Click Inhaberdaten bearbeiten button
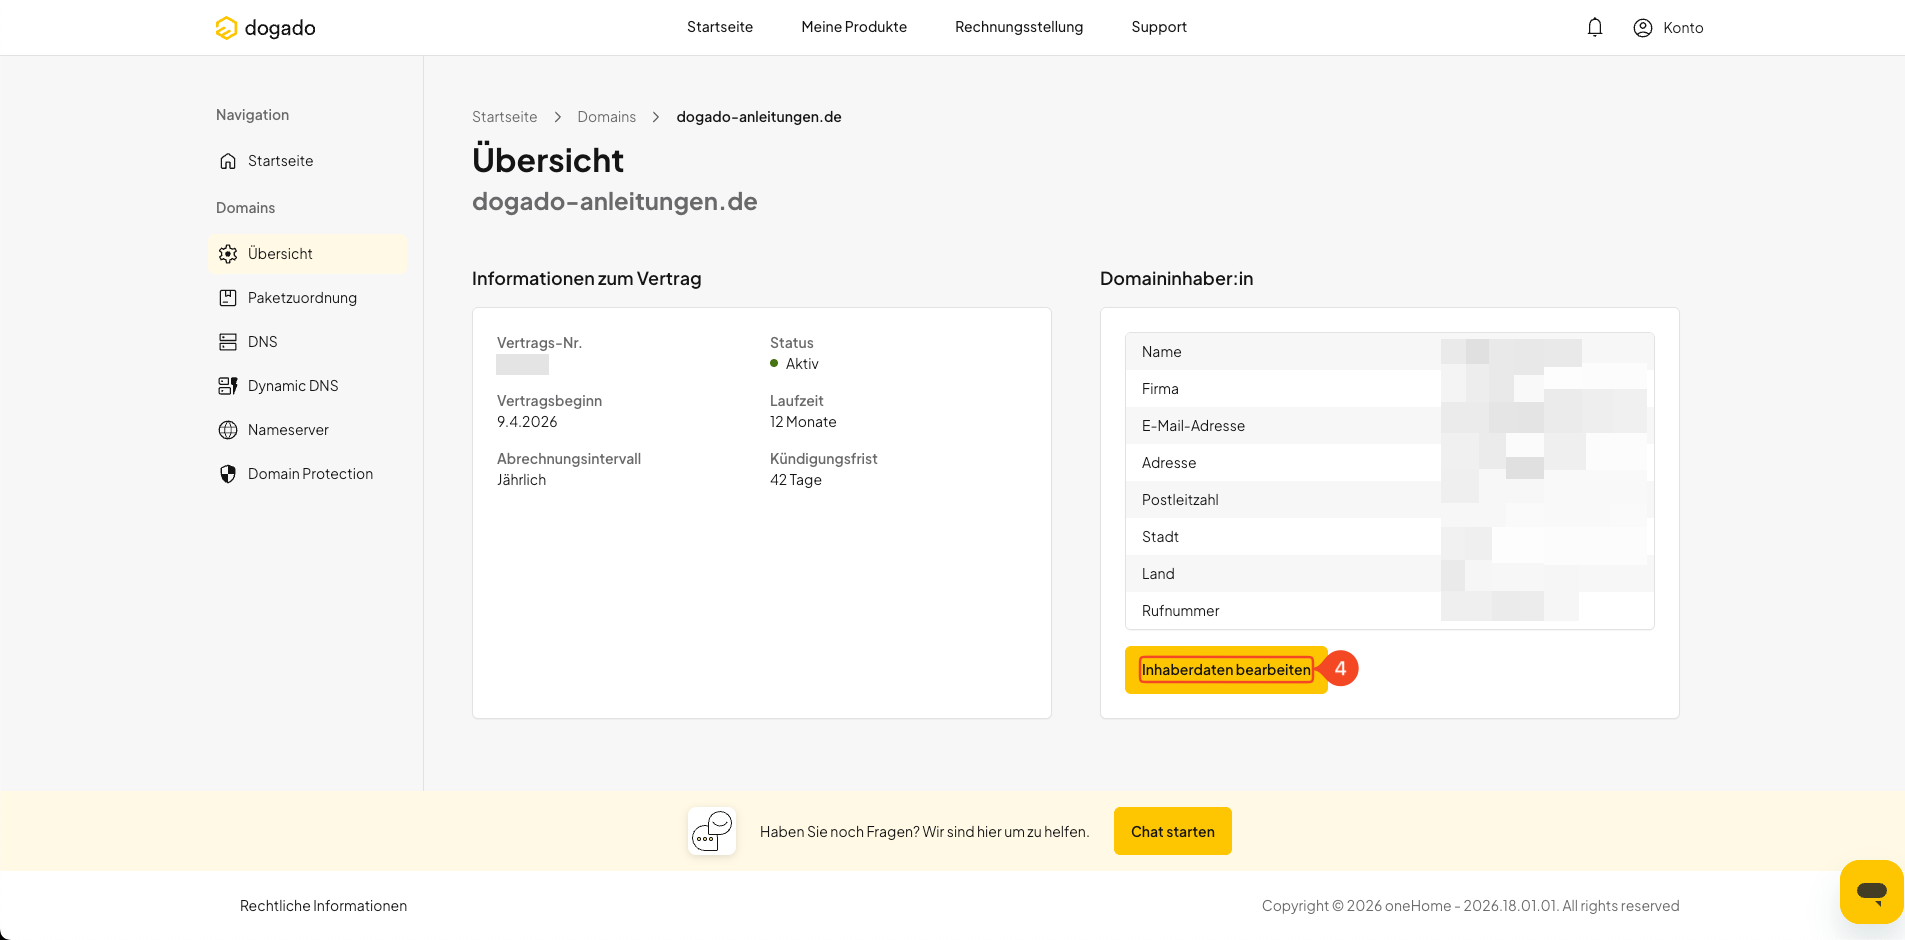The width and height of the screenshot is (1905, 940). [1226, 670]
